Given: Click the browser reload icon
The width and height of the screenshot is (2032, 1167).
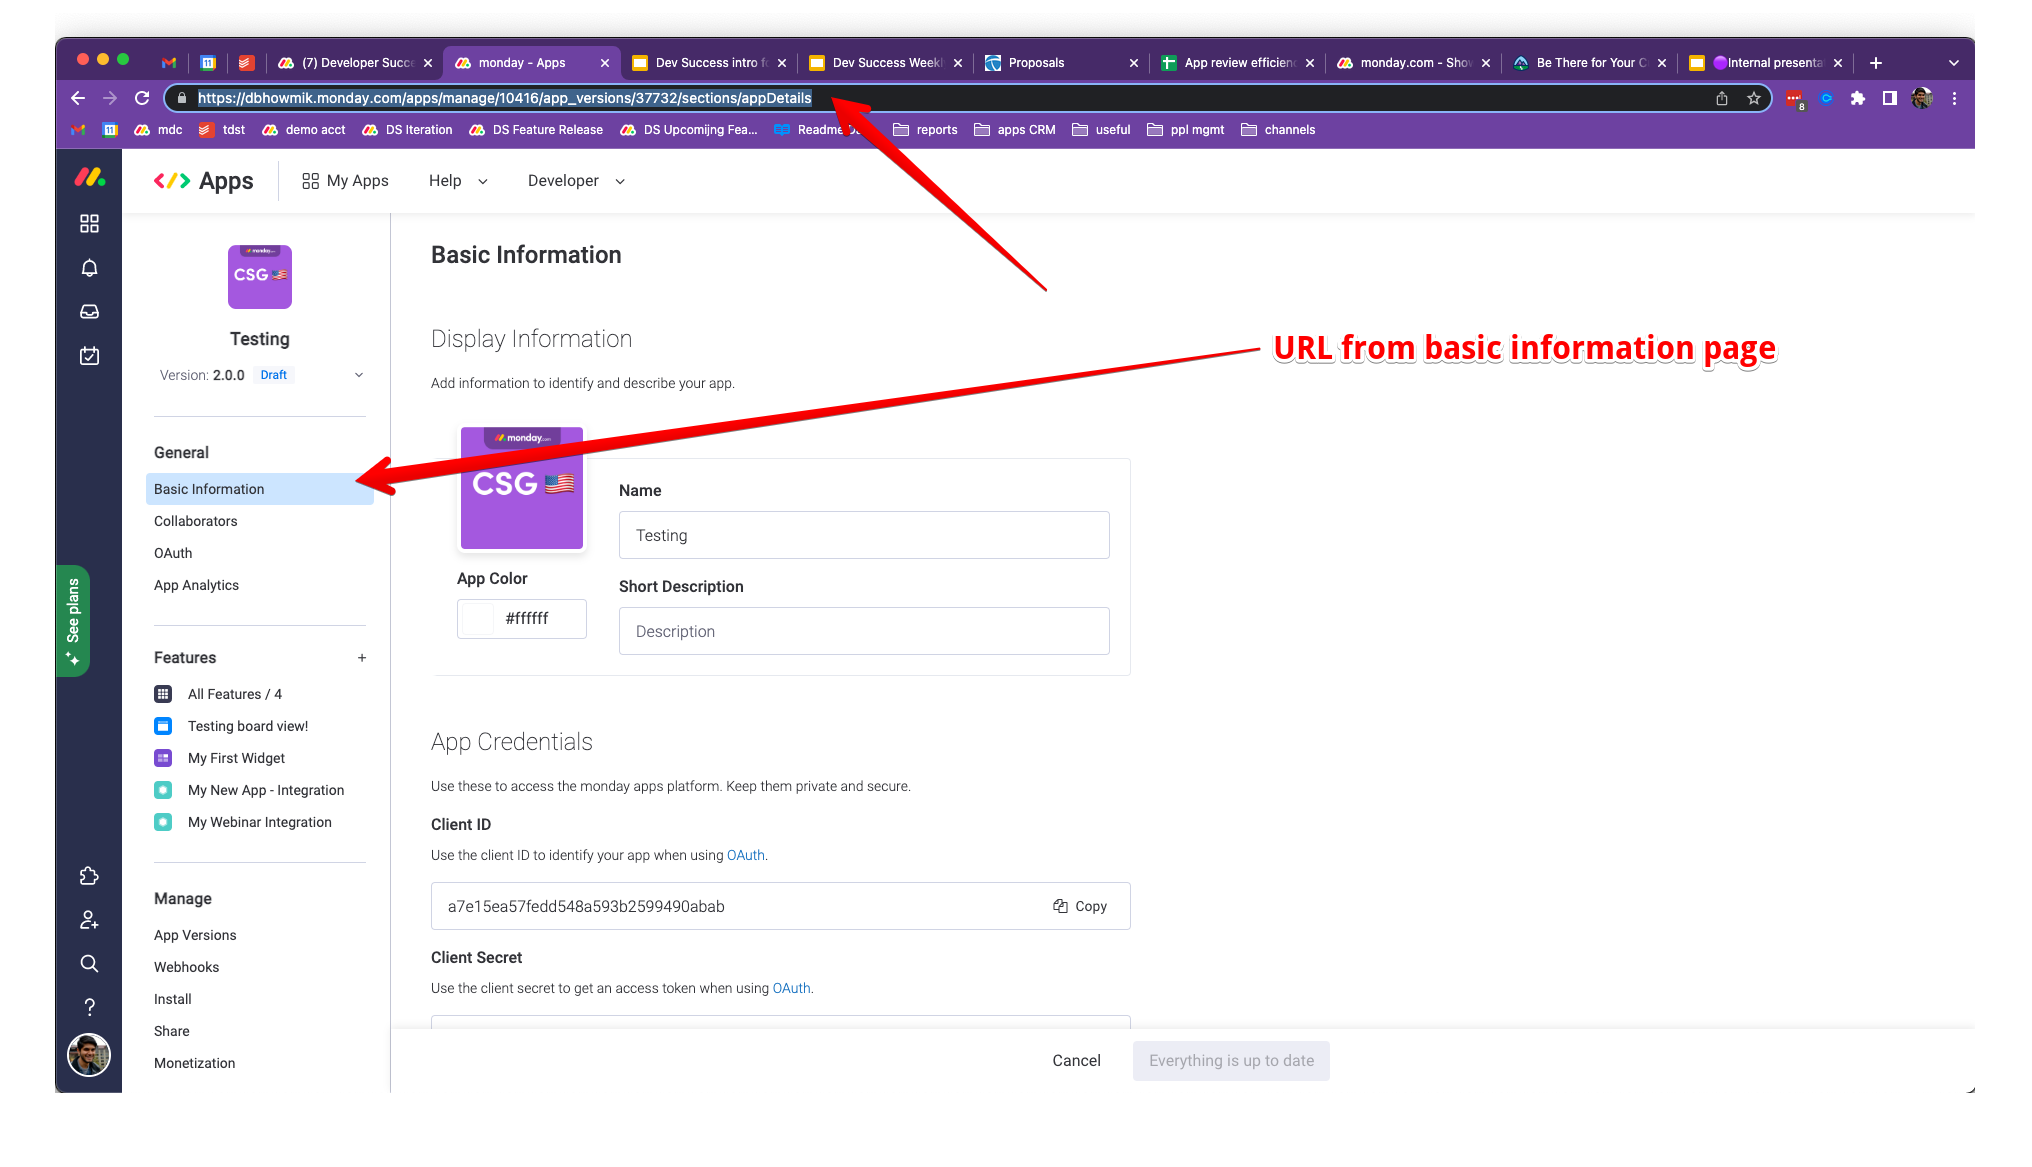Looking at the screenshot, I should [x=142, y=98].
